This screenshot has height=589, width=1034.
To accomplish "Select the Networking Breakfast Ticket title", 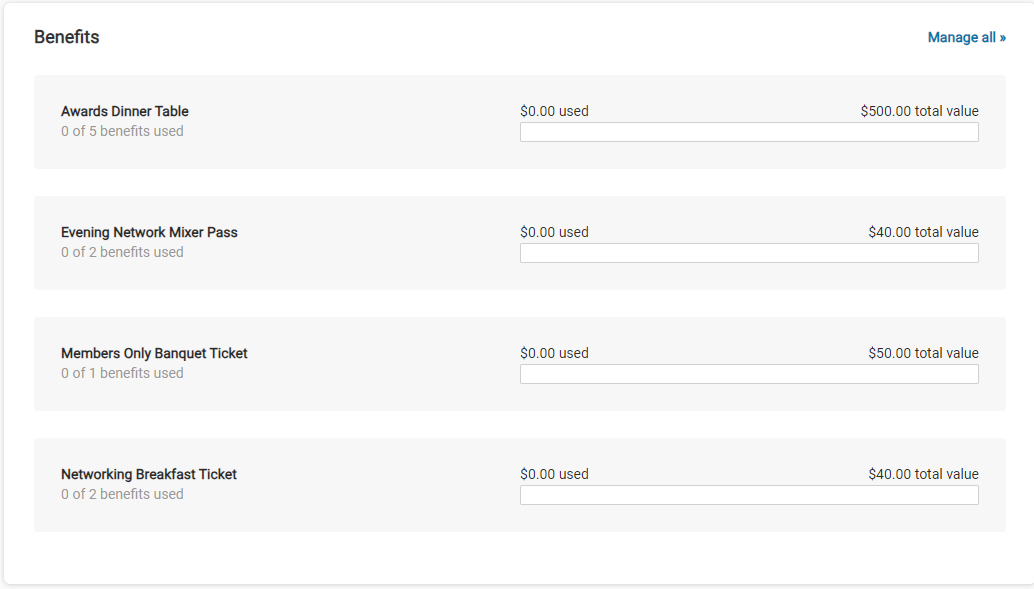I will pyautogui.click(x=149, y=475).
